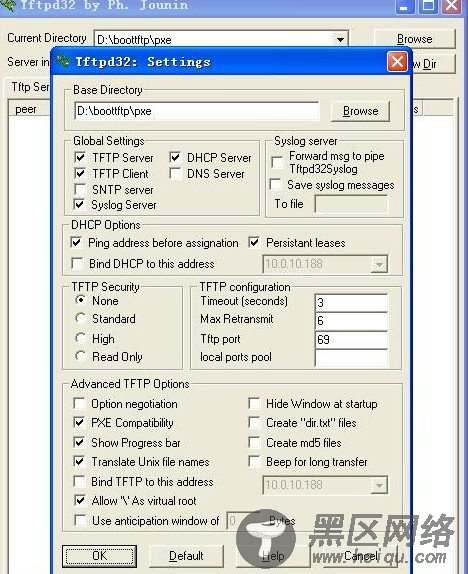Select Read Only TFTP security

pyautogui.click(x=81, y=356)
